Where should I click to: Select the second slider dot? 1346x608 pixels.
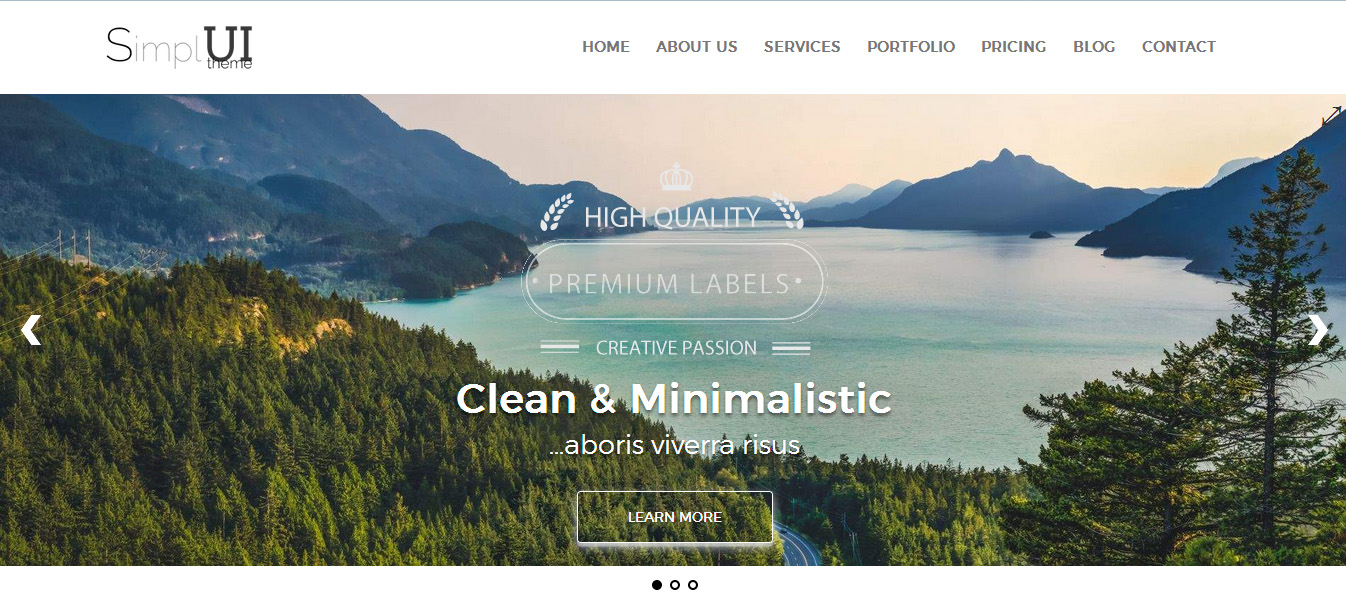point(675,585)
